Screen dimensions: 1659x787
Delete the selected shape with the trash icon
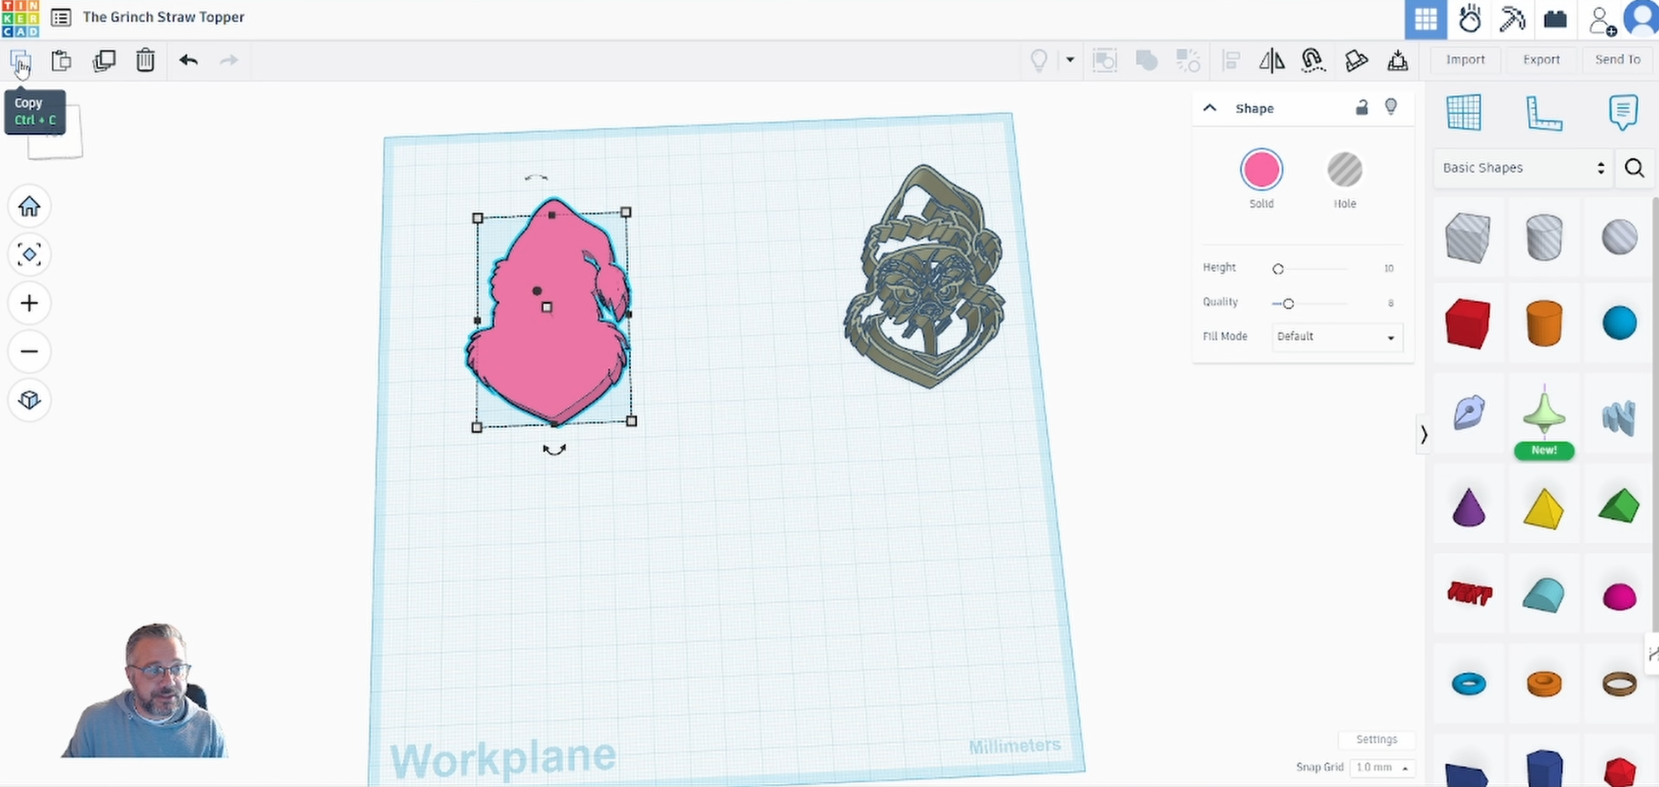[x=145, y=60]
